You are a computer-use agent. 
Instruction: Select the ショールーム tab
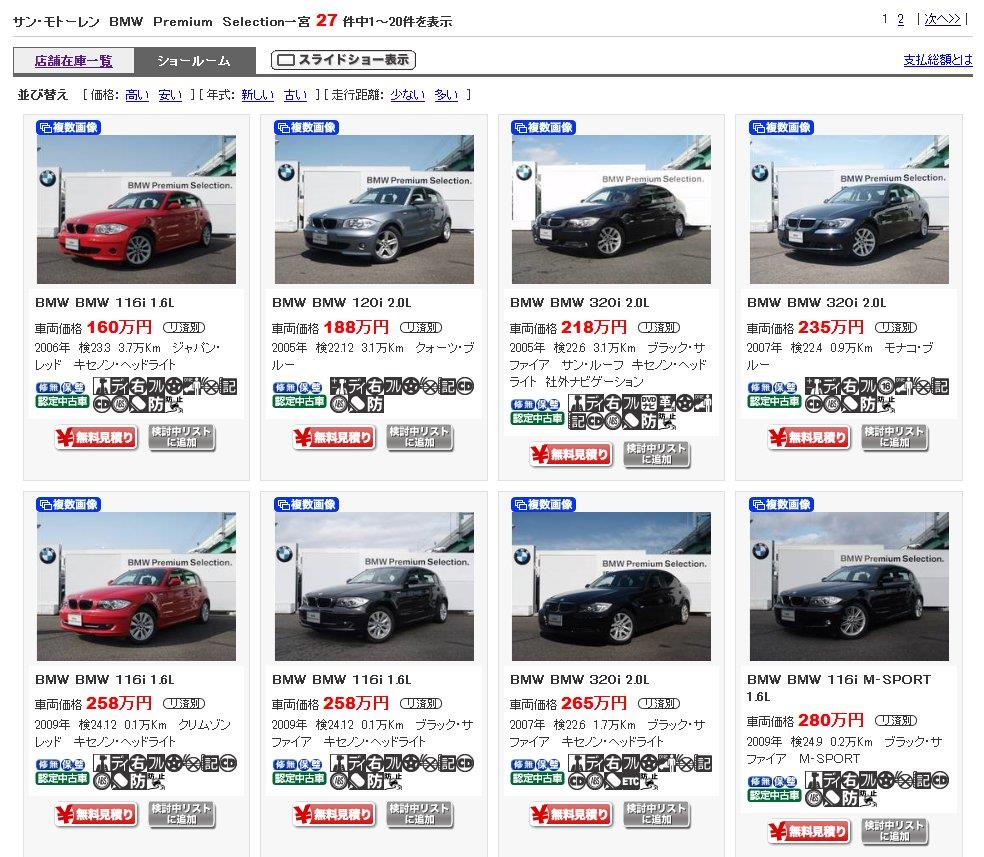[x=193, y=61]
